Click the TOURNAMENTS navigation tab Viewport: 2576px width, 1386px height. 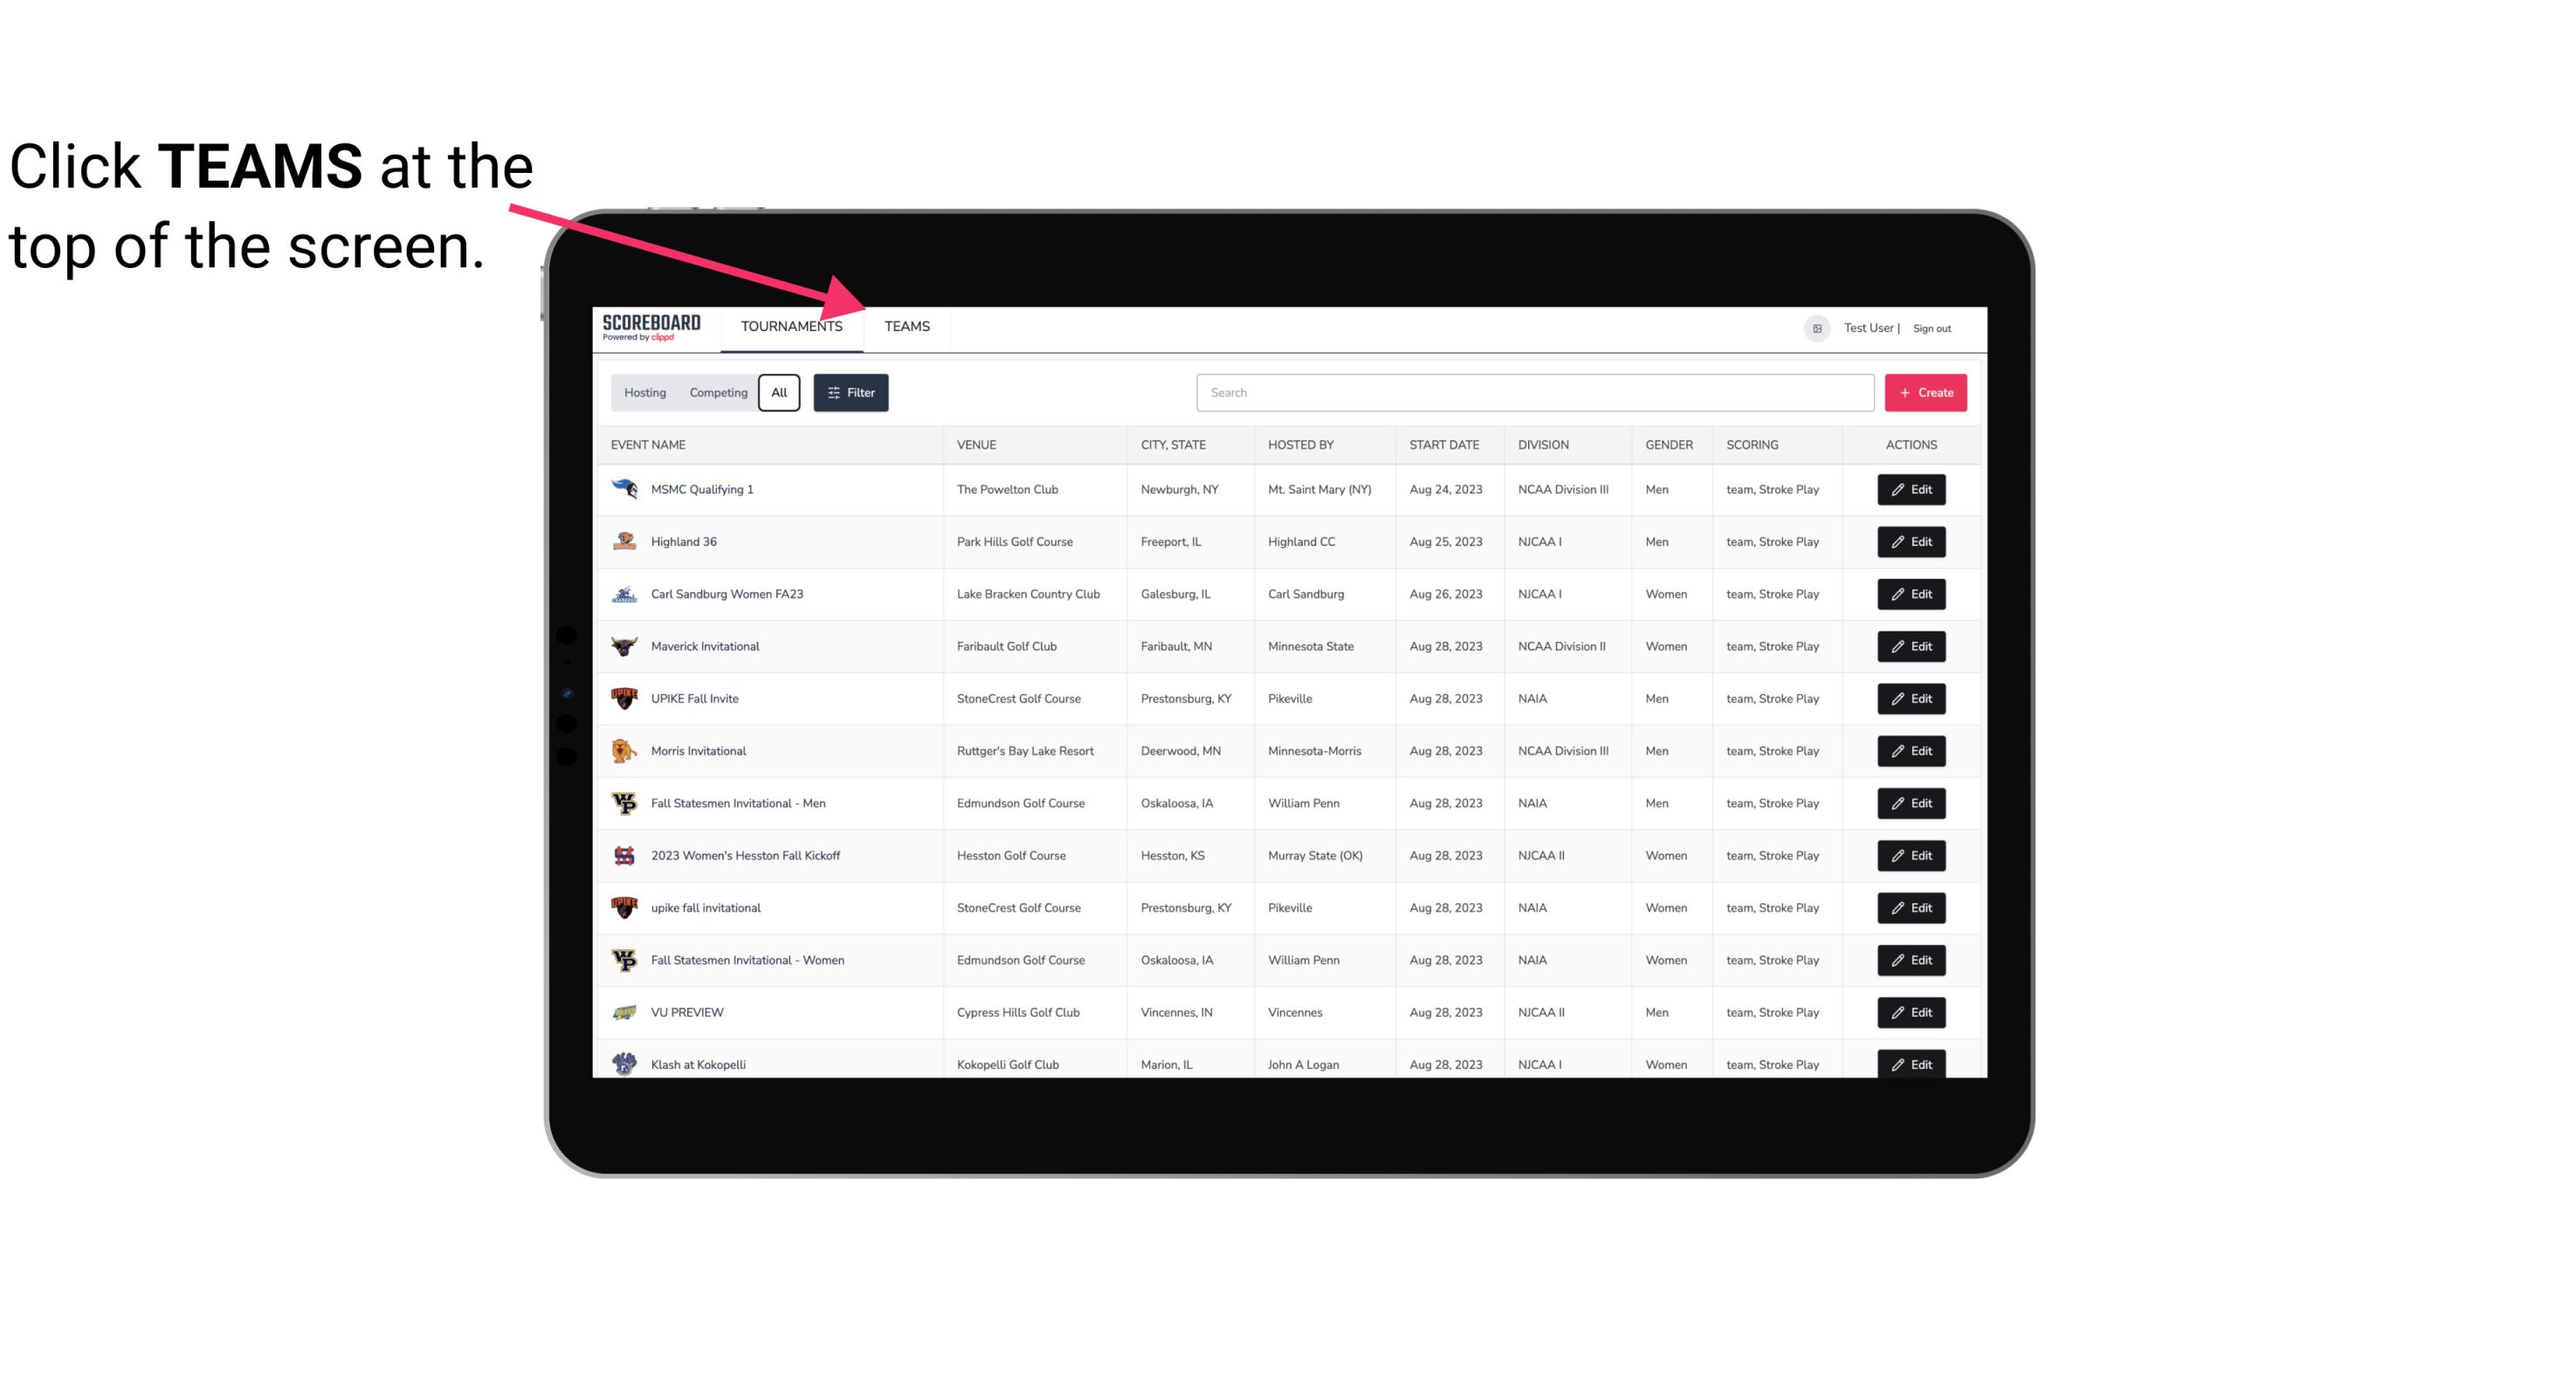(x=791, y=326)
